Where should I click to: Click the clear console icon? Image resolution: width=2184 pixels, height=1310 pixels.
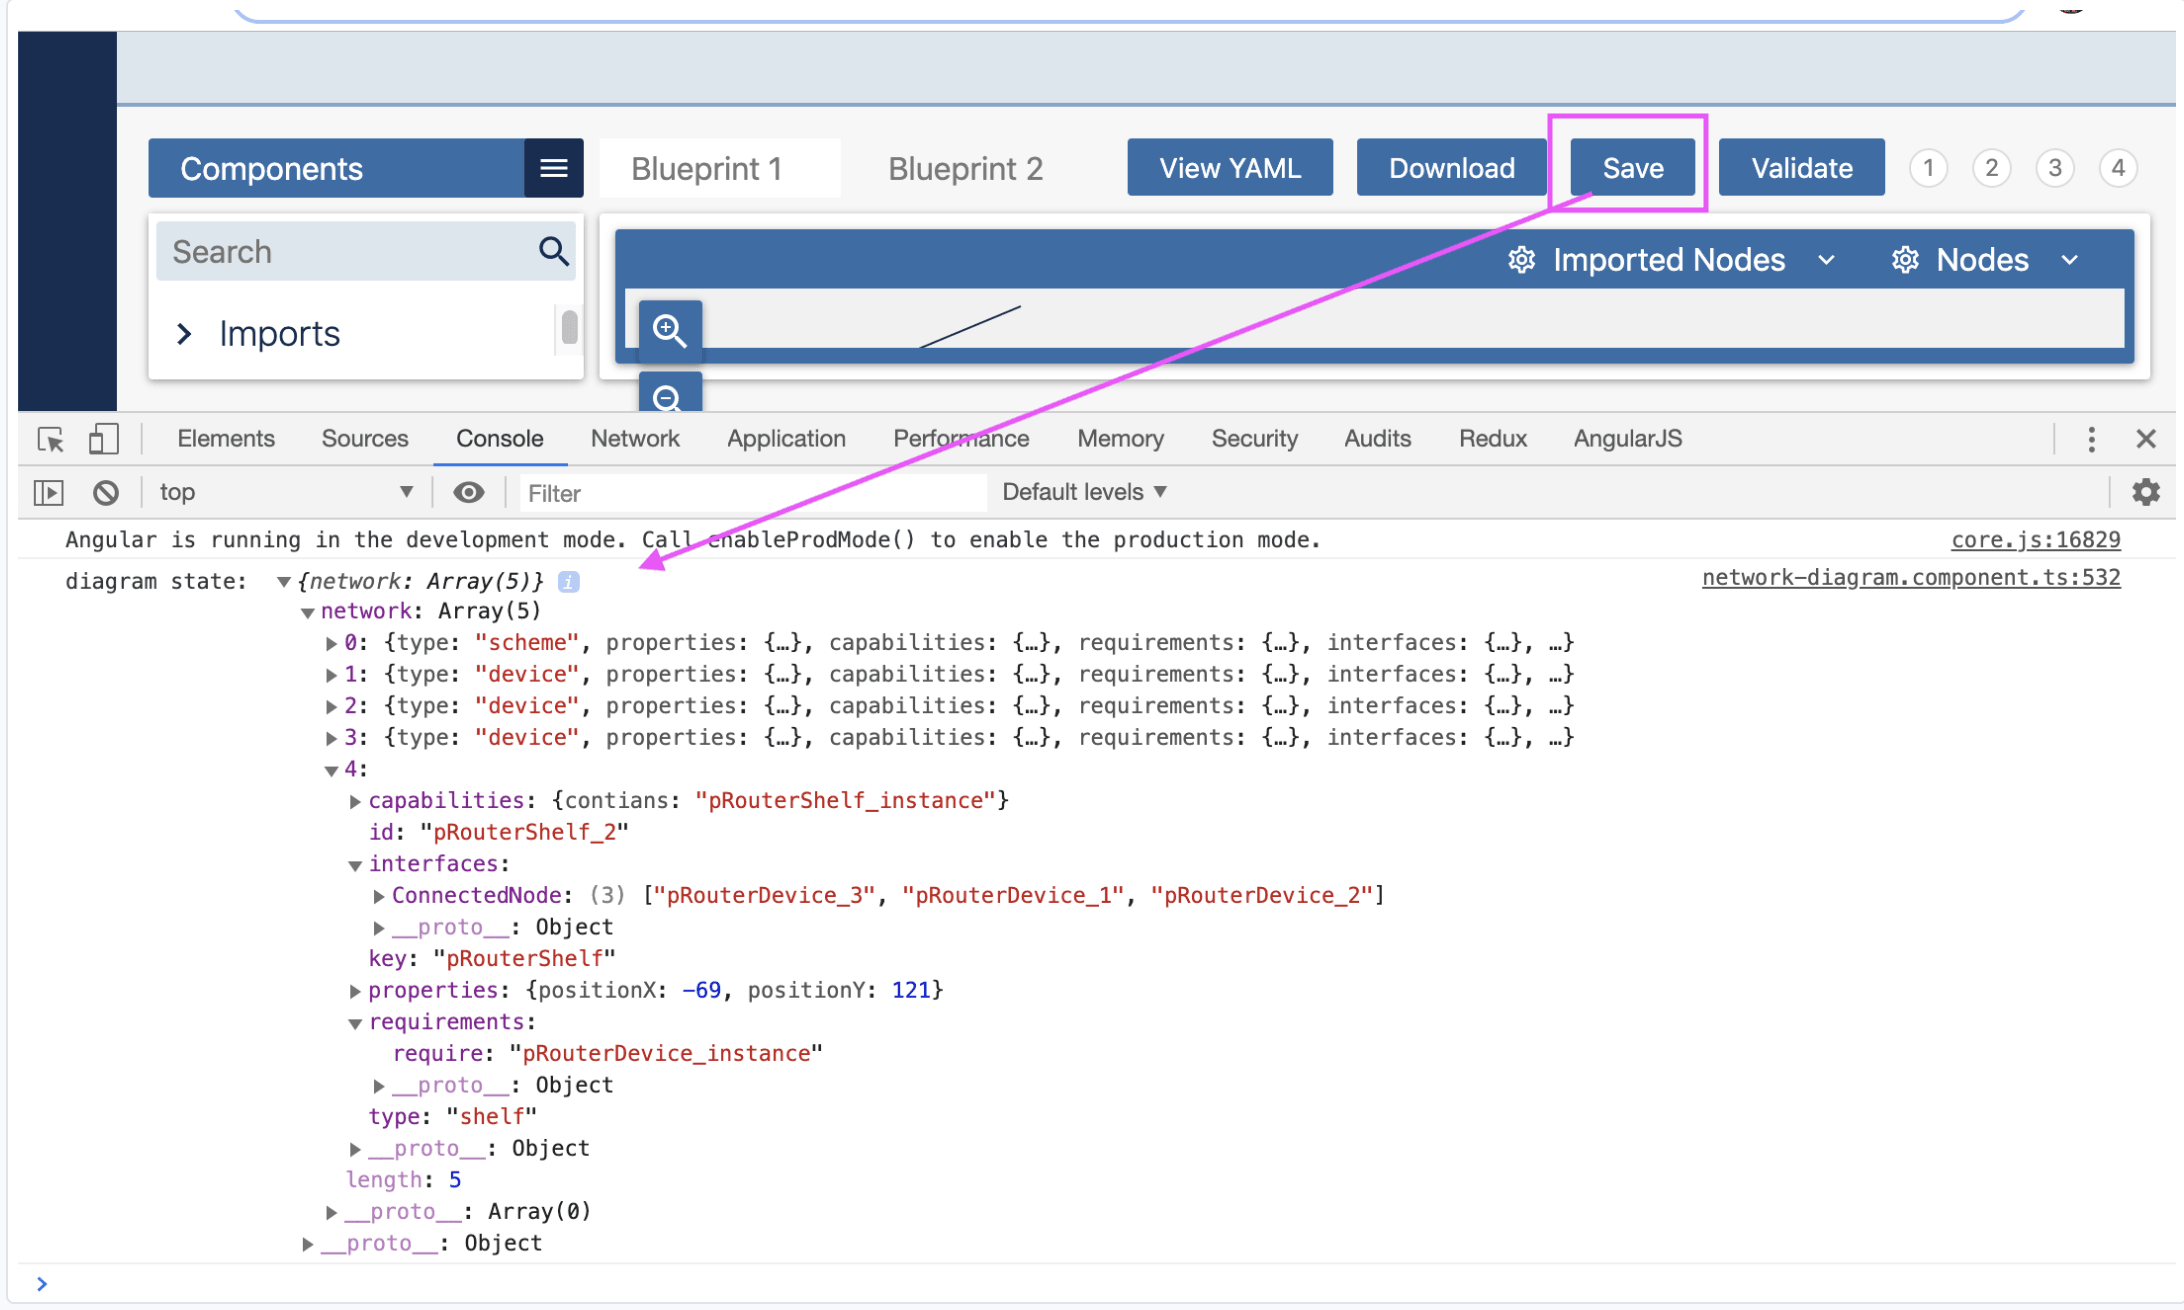coord(106,492)
